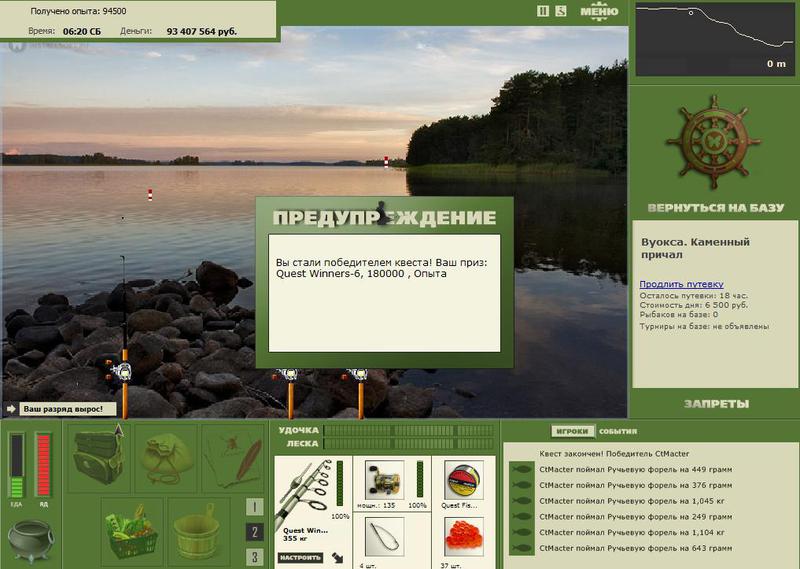Click the rightmost fishing rod reel on shore
Image resolution: width=800 pixels, height=569 pixels.
click(358, 375)
